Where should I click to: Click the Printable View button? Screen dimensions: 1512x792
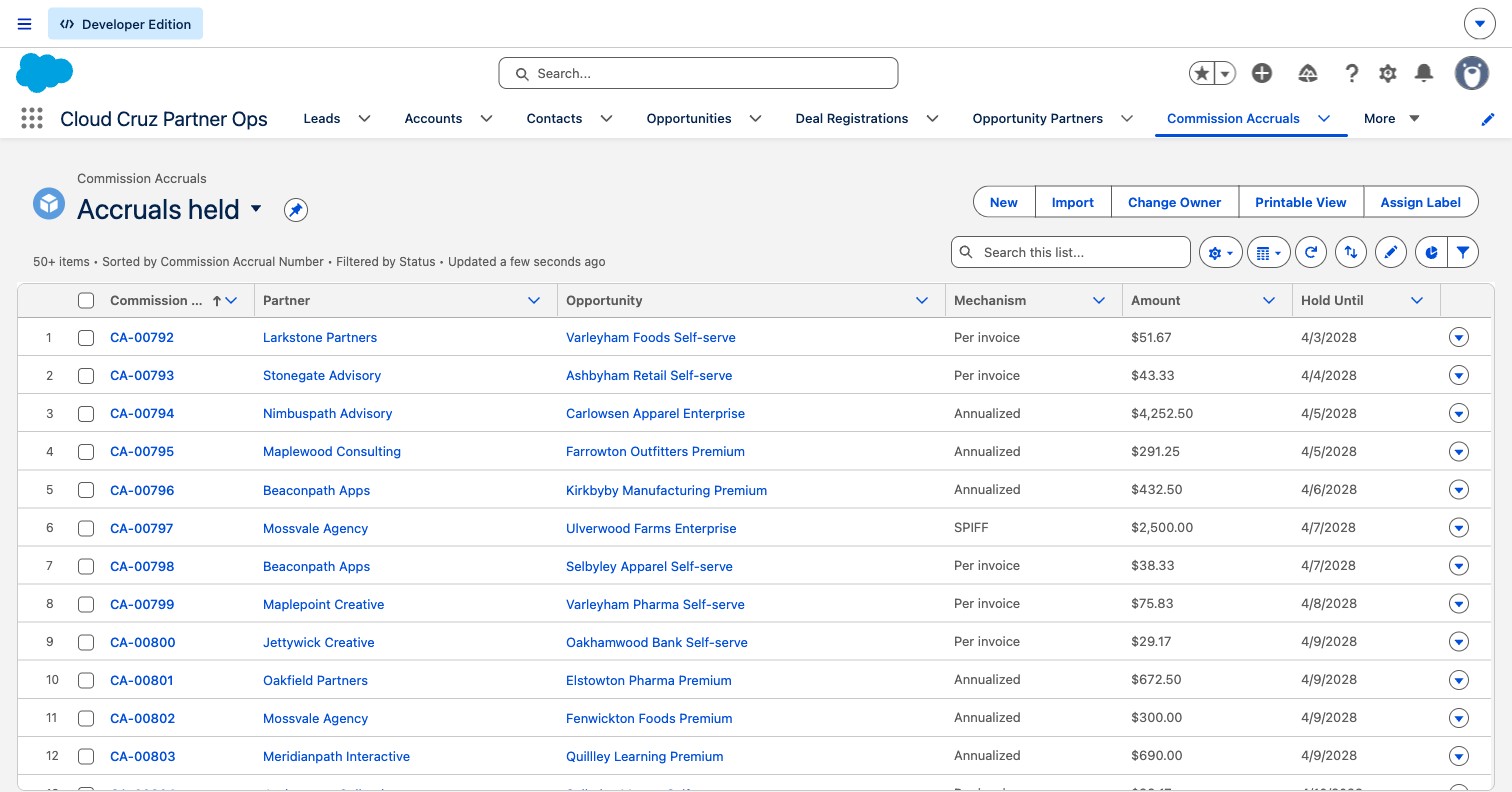click(1301, 202)
